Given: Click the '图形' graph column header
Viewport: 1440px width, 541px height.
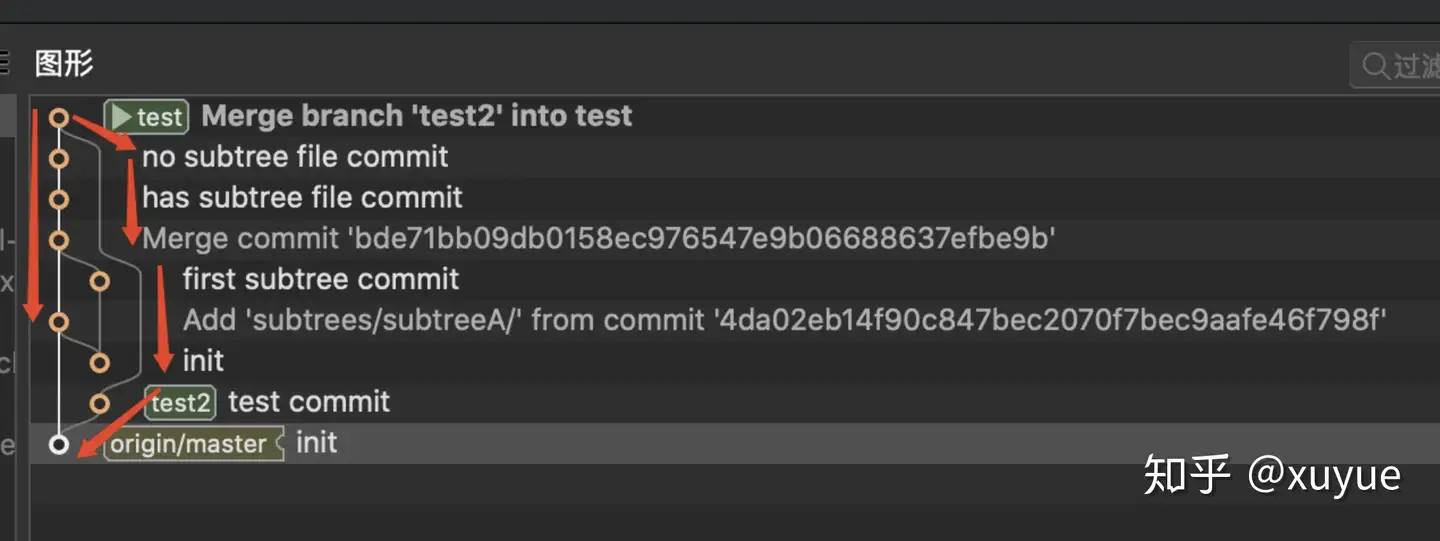Looking at the screenshot, I should (64, 64).
